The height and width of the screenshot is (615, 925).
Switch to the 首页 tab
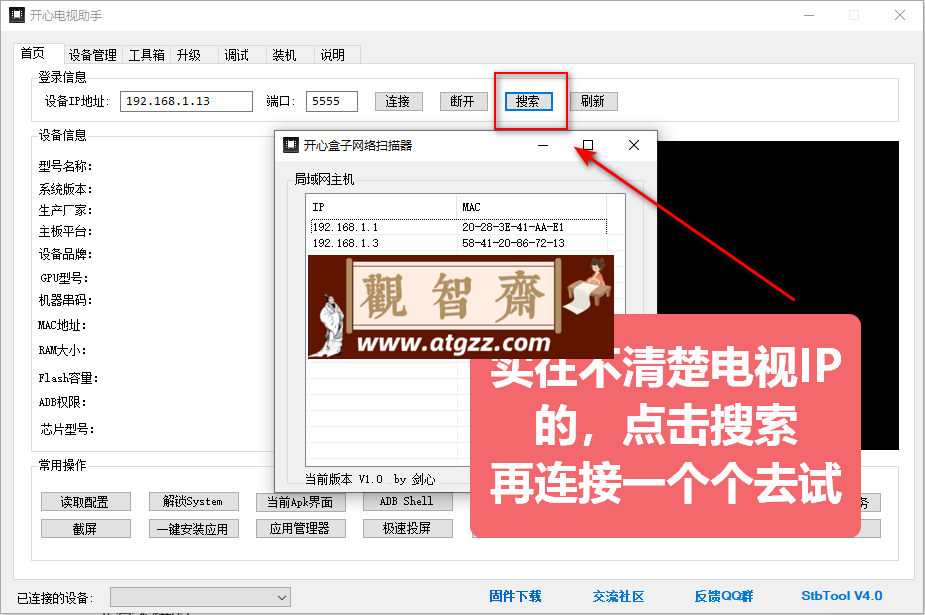(x=33, y=54)
